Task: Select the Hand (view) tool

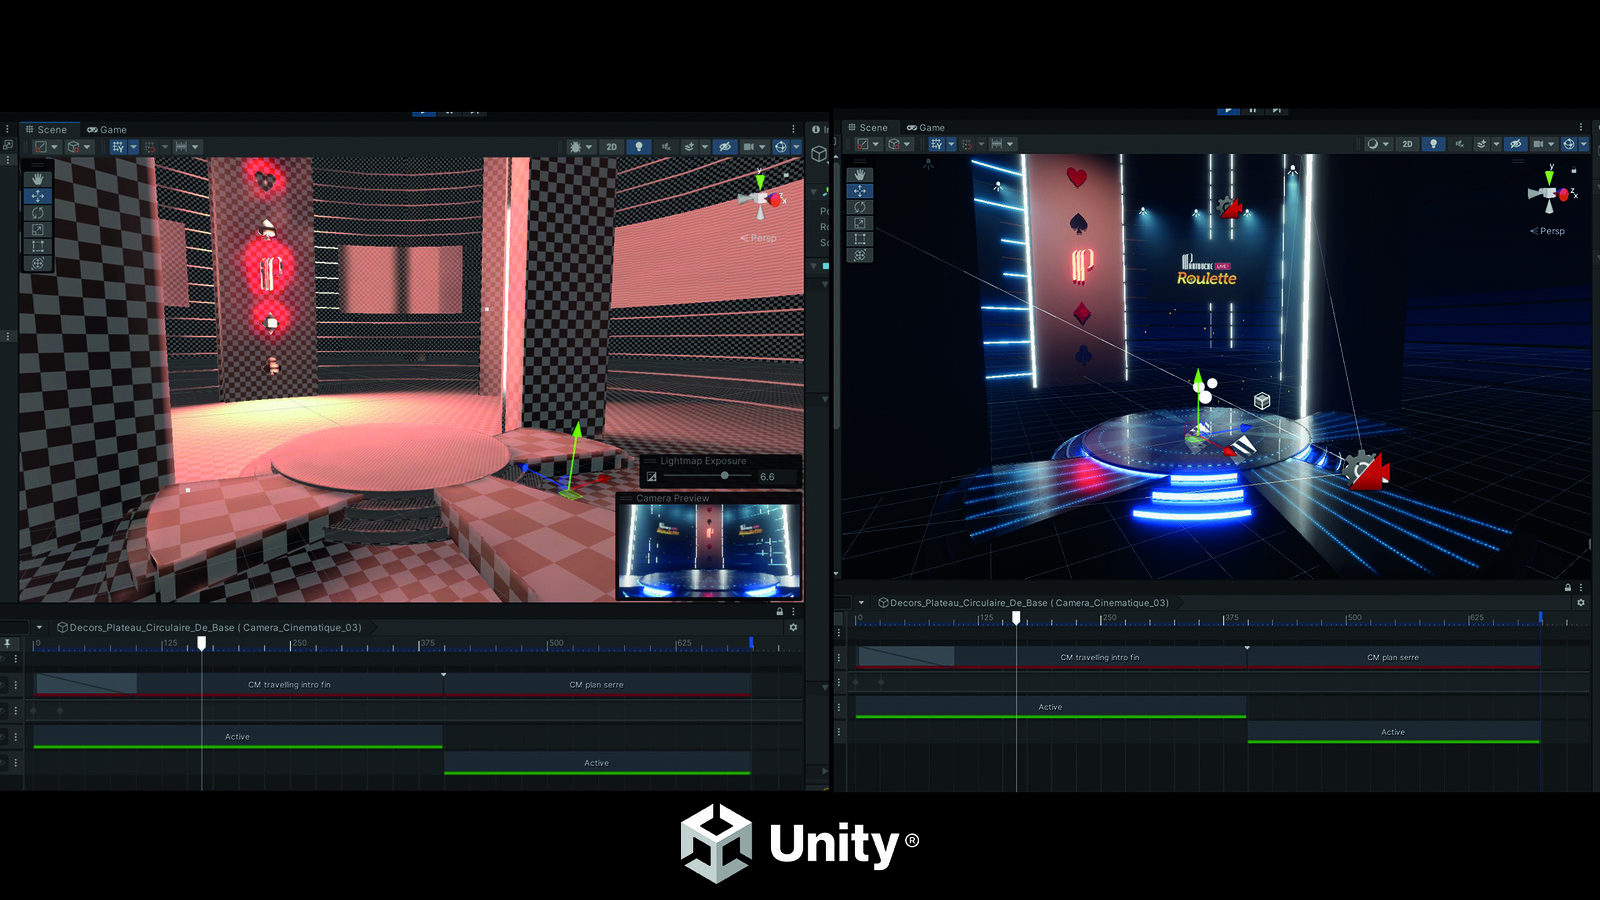Action: point(38,179)
